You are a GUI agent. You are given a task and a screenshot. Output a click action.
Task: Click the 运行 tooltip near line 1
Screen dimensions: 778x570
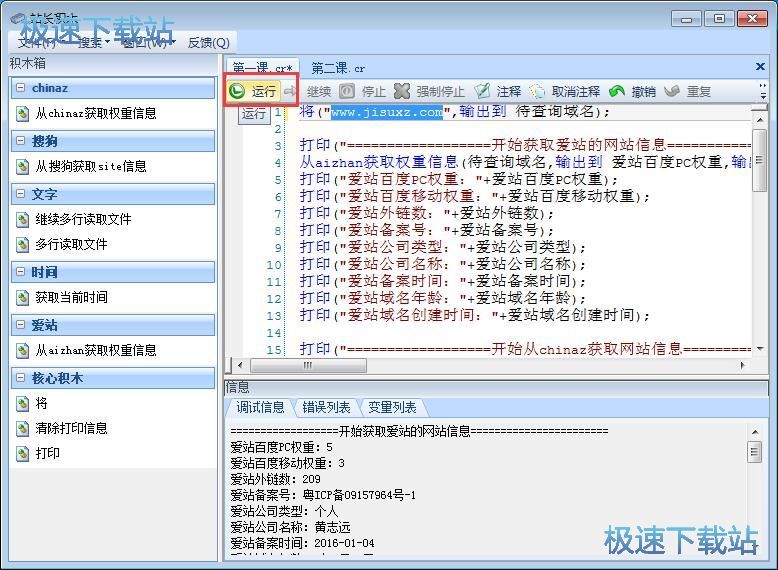click(x=254, y=114)
